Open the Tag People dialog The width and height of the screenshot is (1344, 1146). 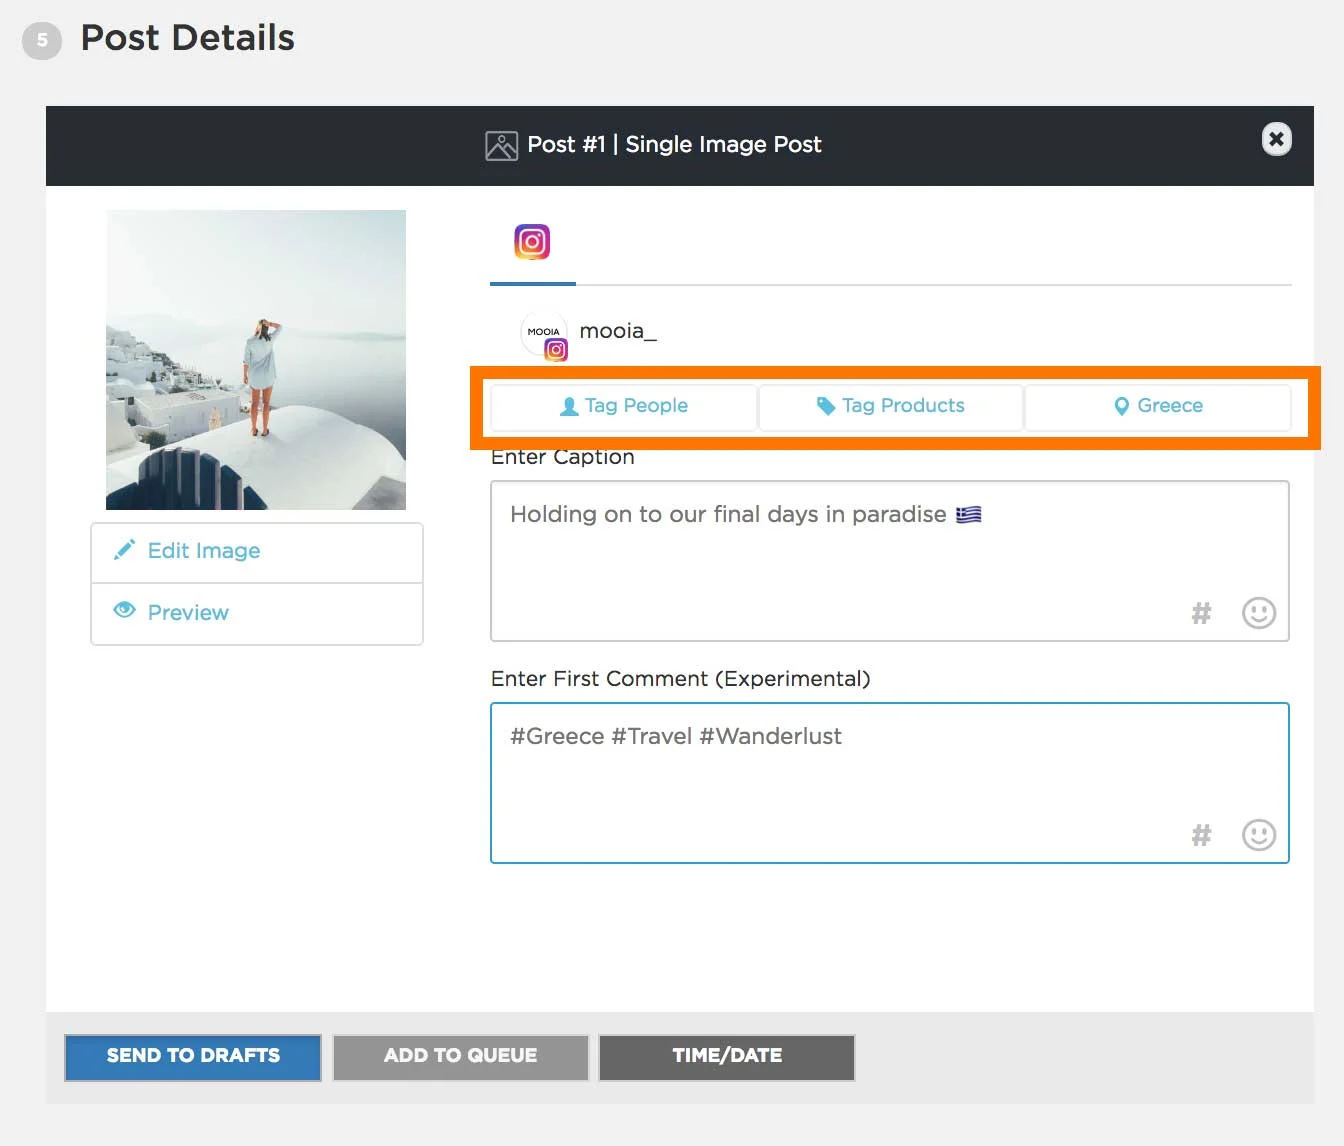pyautogui.click(x=622, y=406)
